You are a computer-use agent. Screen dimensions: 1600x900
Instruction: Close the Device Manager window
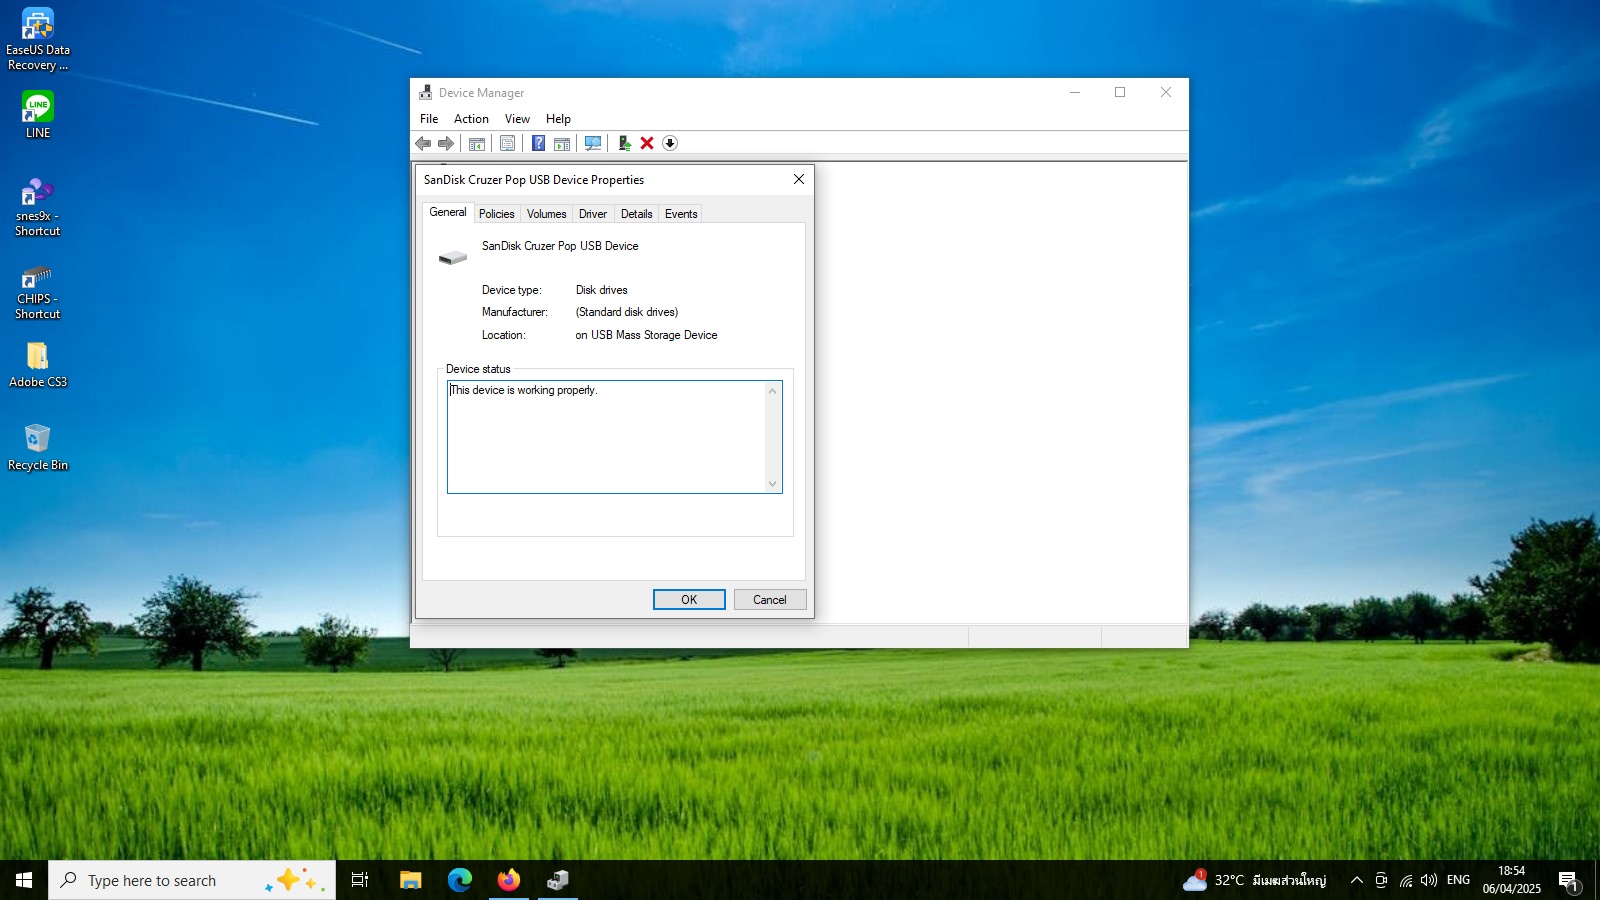(x=1166, y=92)
